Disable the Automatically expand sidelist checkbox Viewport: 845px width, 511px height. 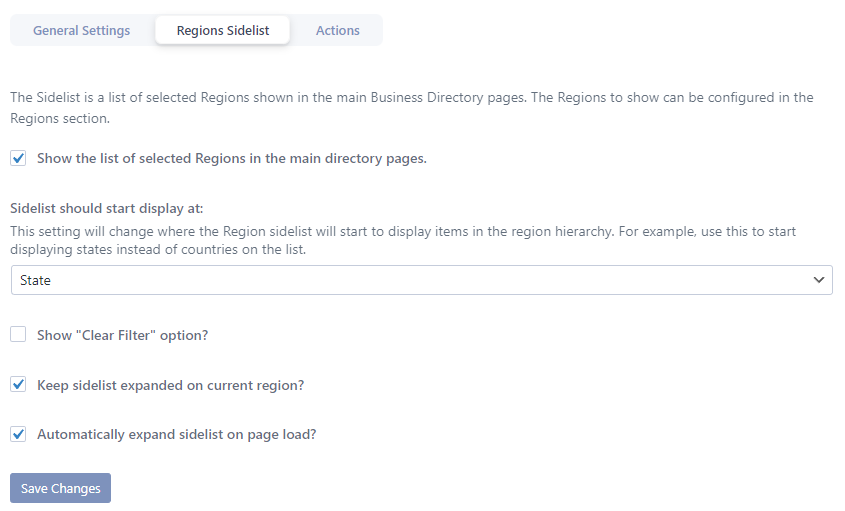pyautogui.click(x=18, y=434)
